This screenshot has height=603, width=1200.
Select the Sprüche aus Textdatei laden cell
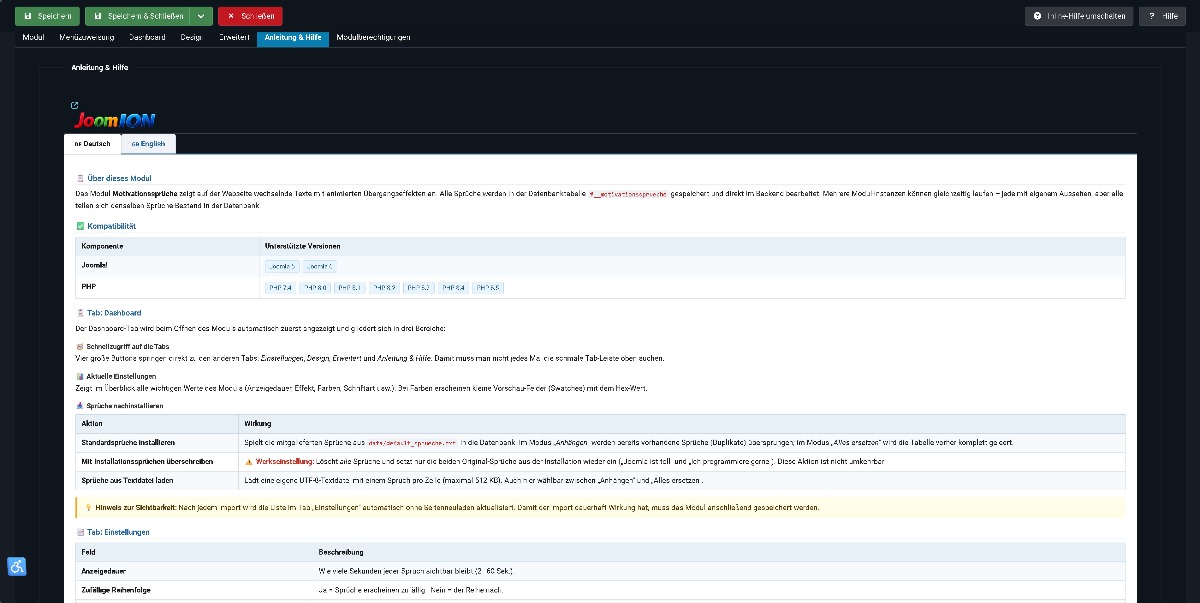pyautogui.click(x=156, y=481)
